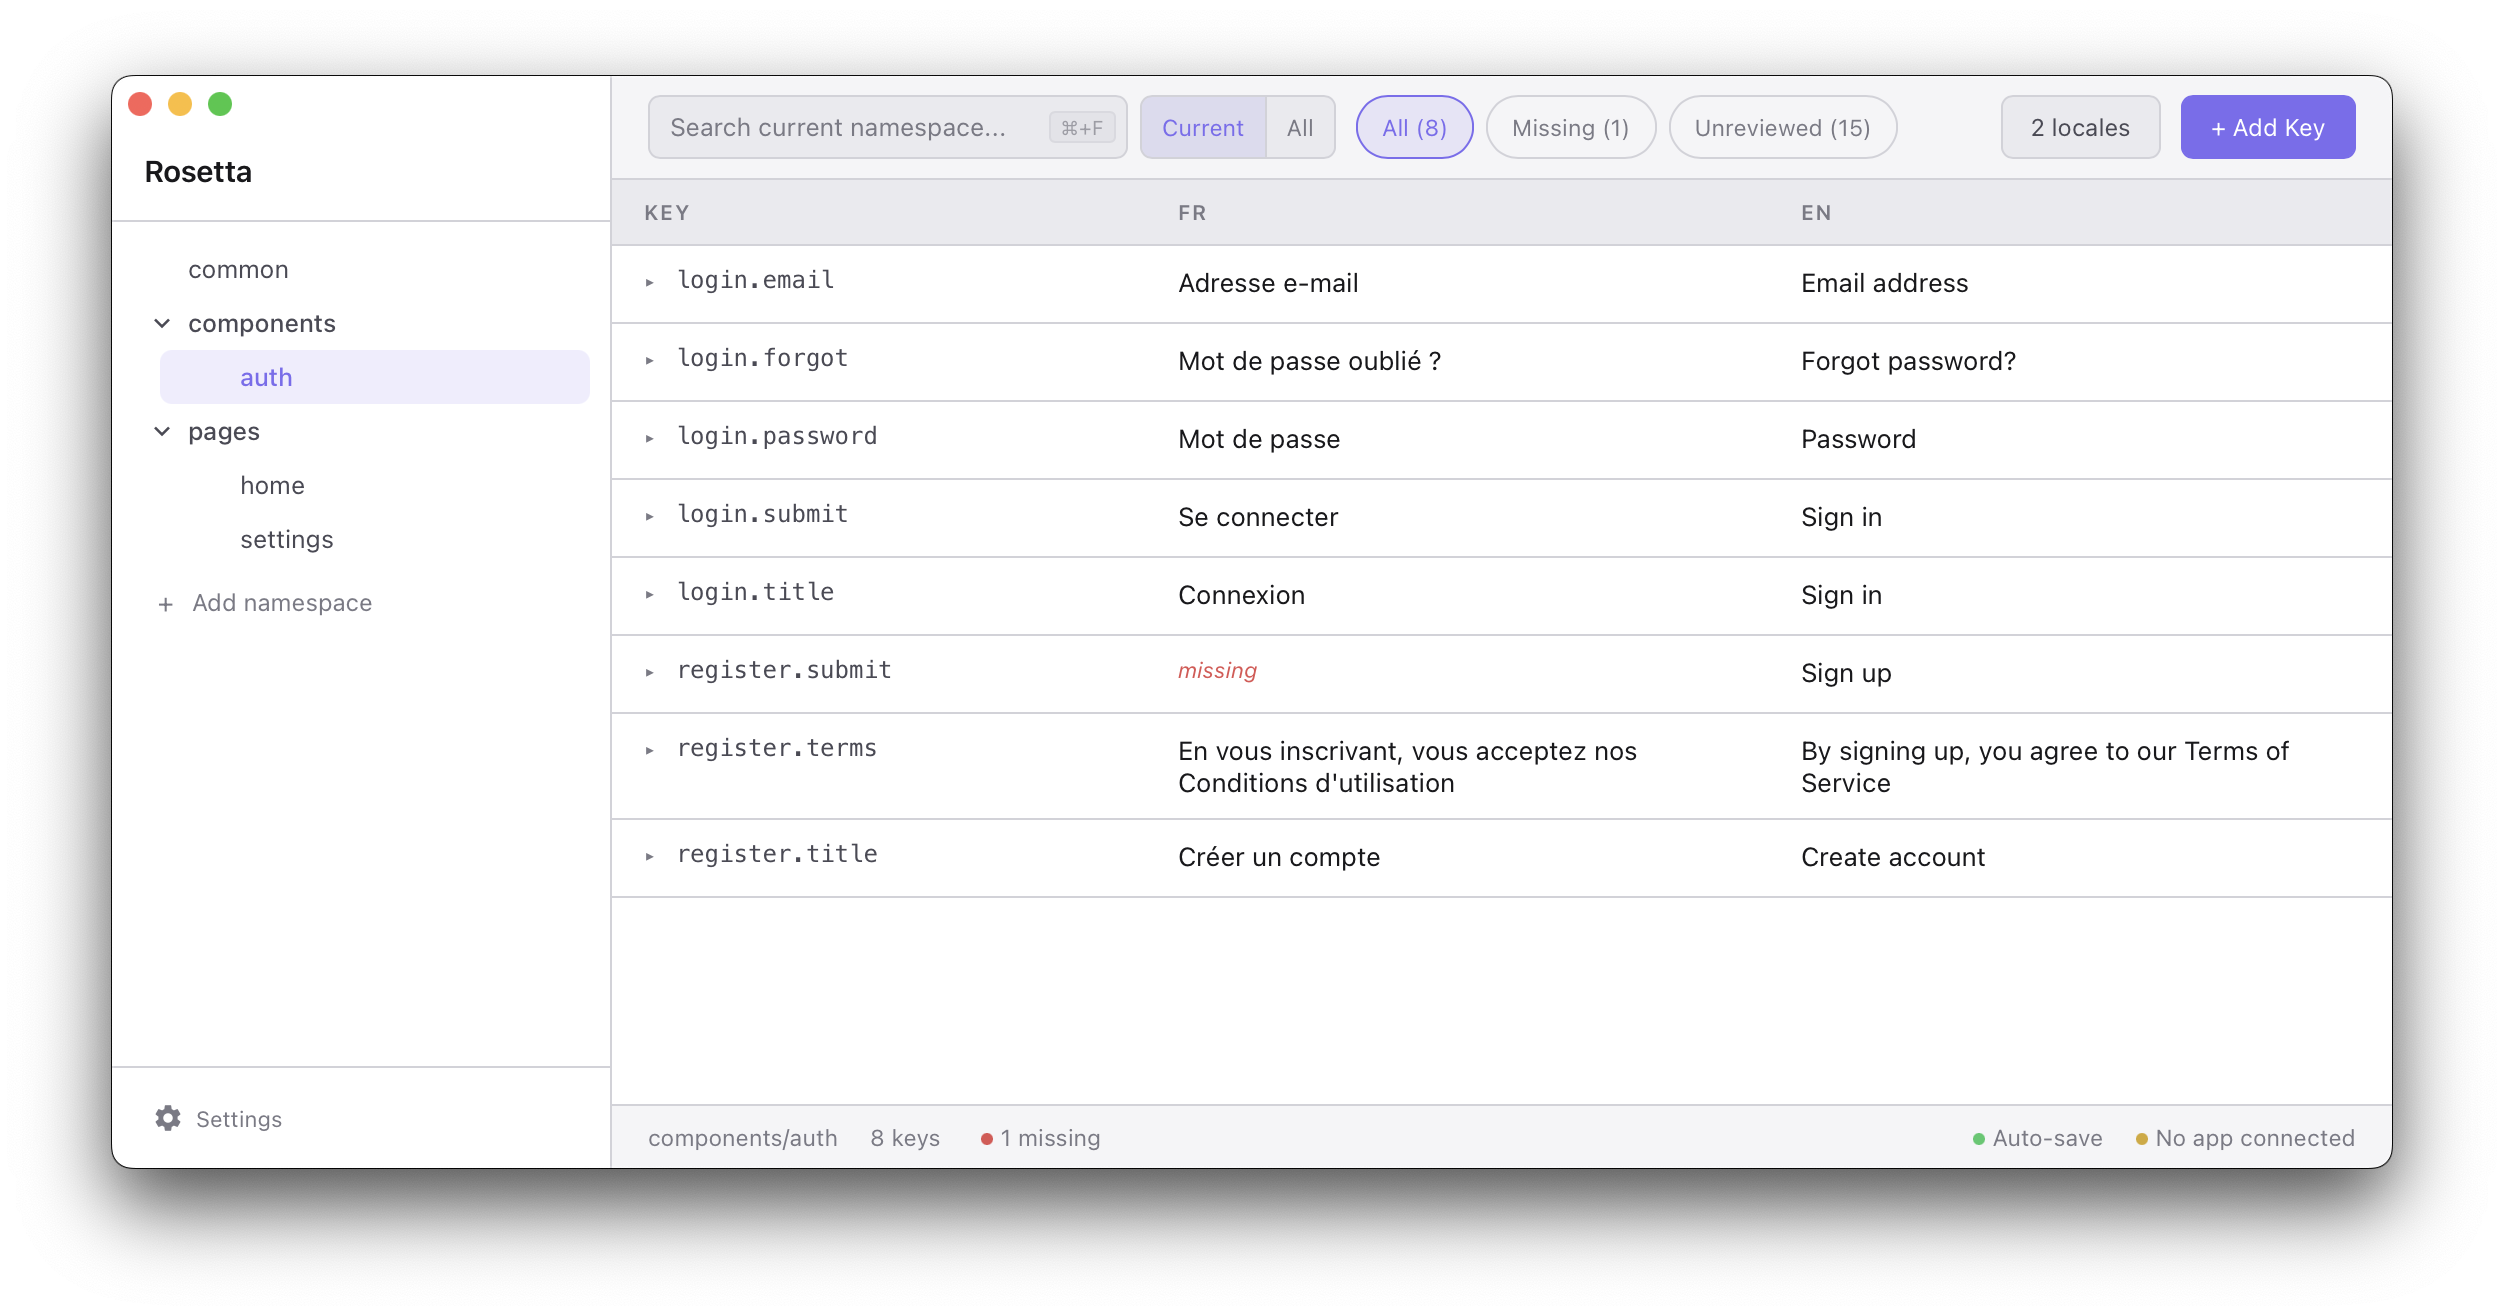Click the plus icon beside Add namespace

point(166,604)
